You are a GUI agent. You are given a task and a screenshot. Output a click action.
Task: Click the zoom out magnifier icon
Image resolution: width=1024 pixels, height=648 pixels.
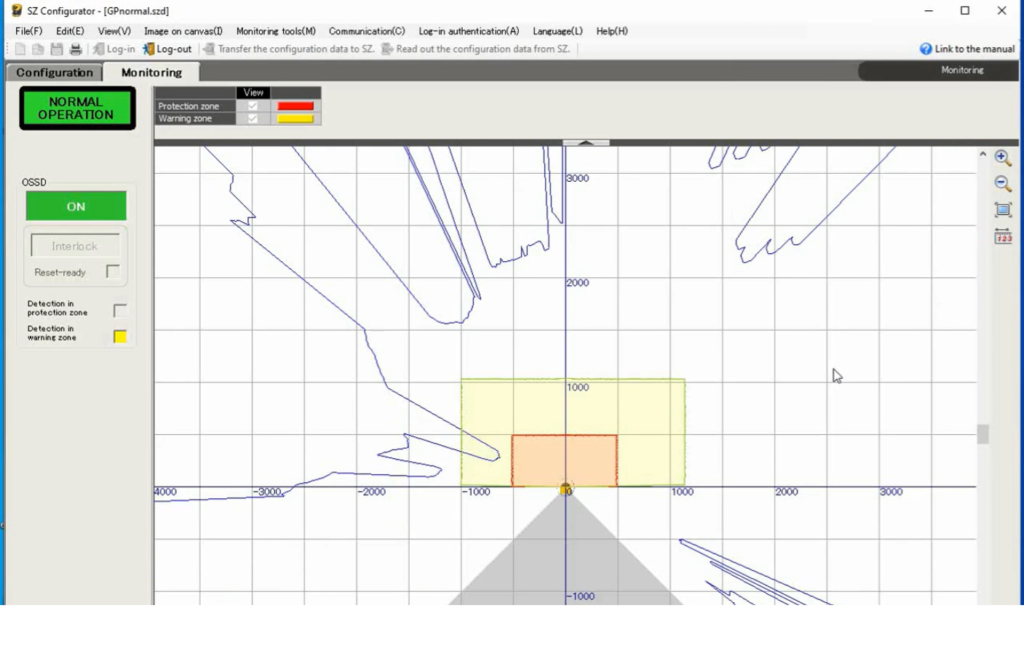[1002, 184]
